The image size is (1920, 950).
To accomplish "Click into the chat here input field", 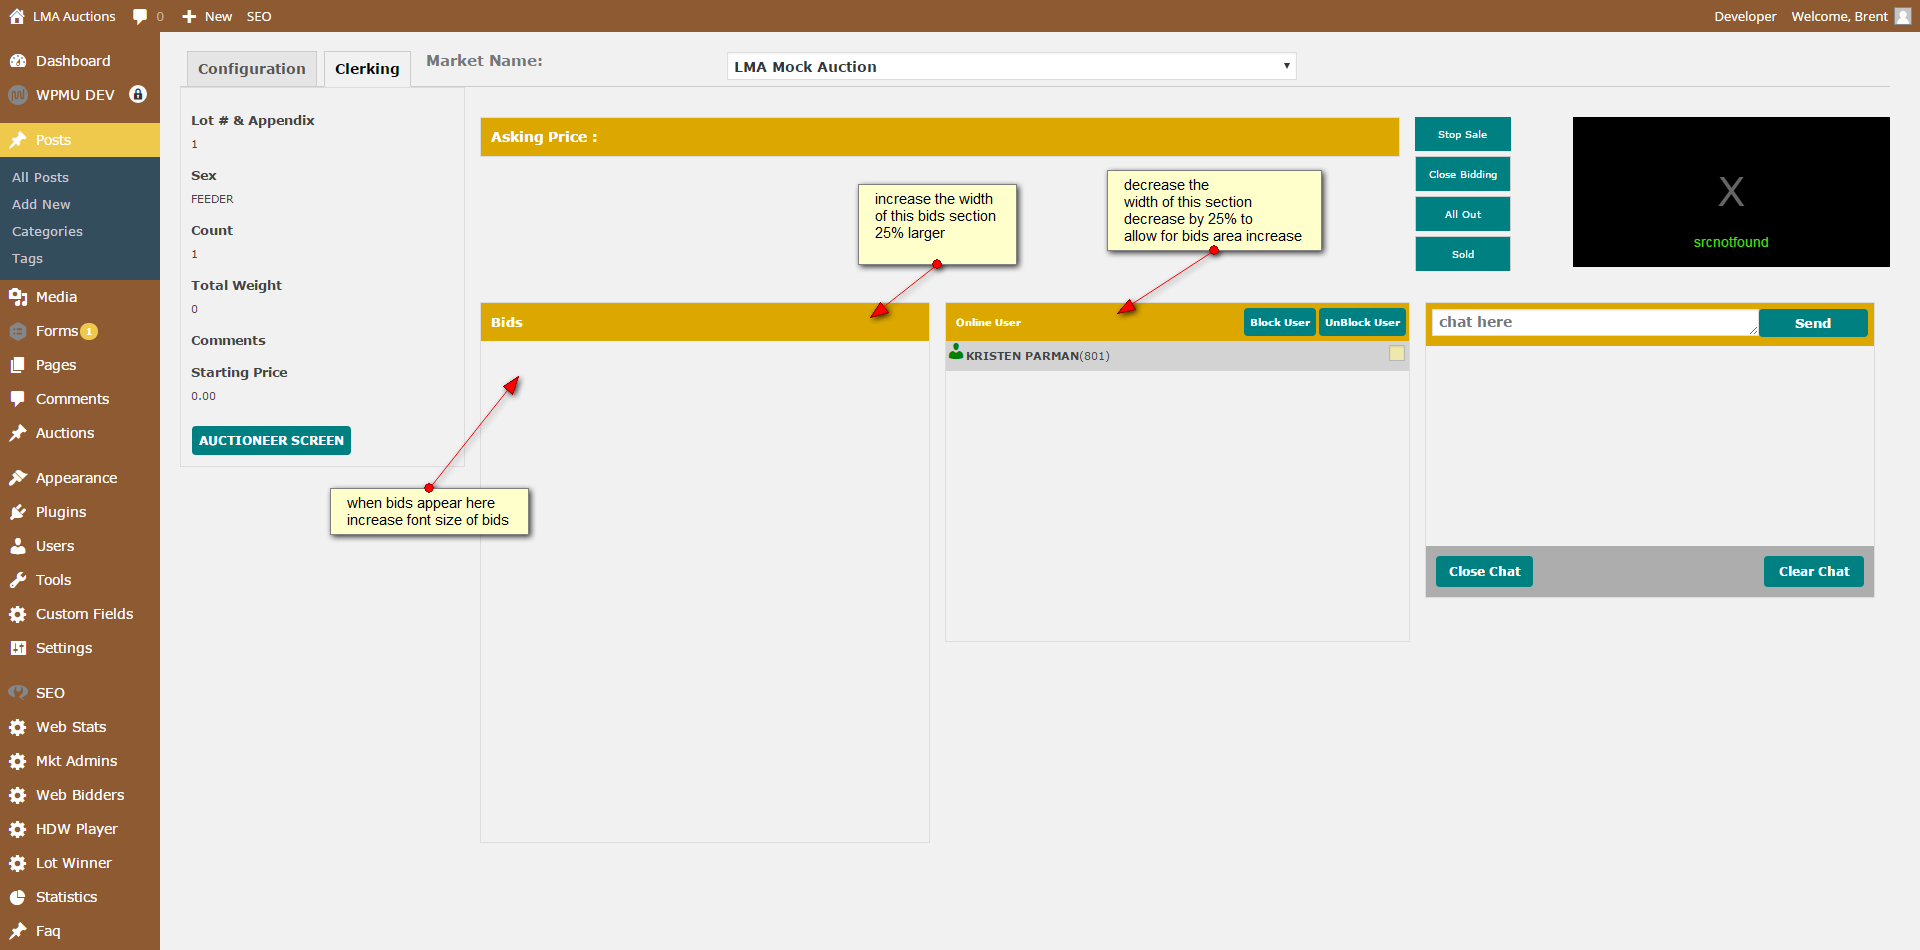I will [x=1595, y=322].
